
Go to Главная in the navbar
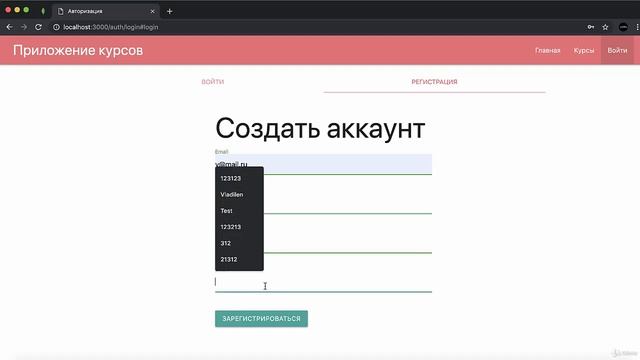pyautogui.click(x=547, y=51)
